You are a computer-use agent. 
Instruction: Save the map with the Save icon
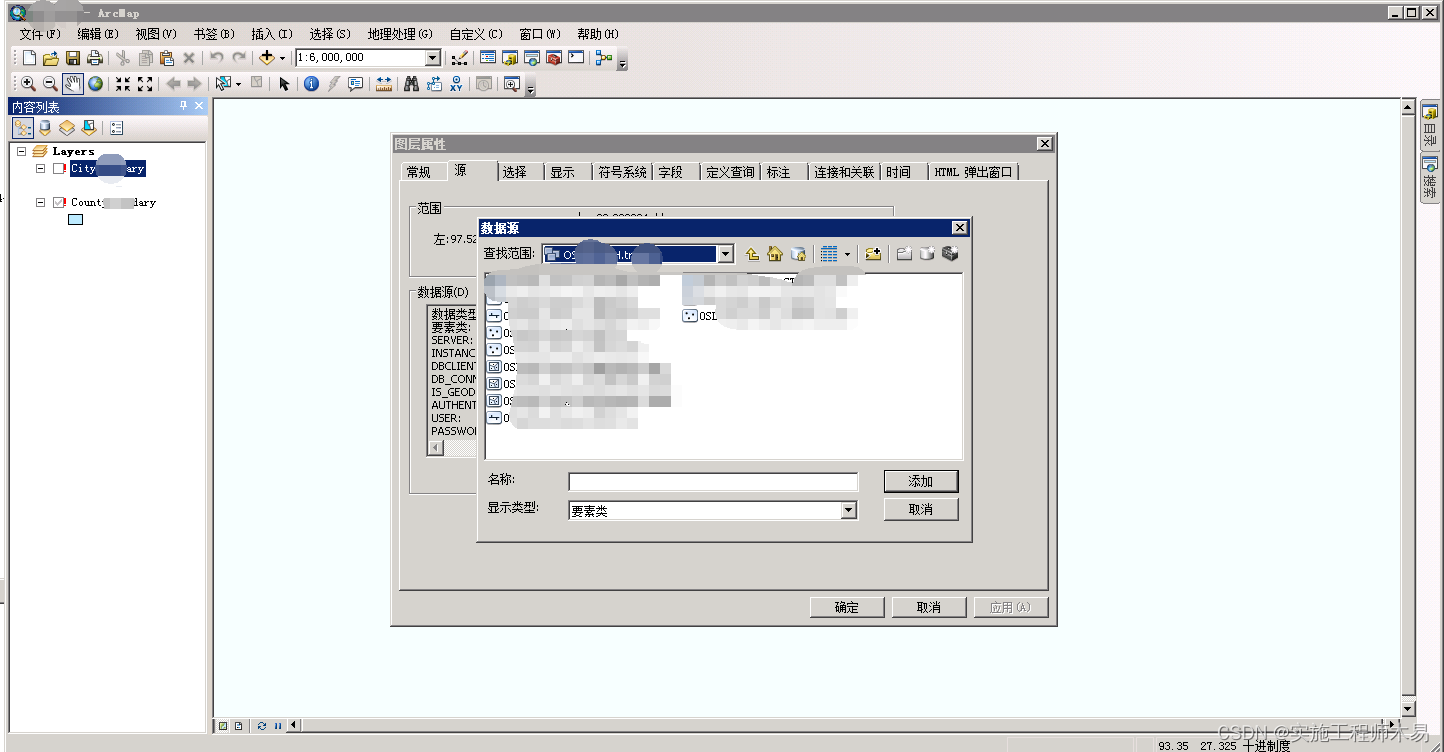tap(73, 58)
